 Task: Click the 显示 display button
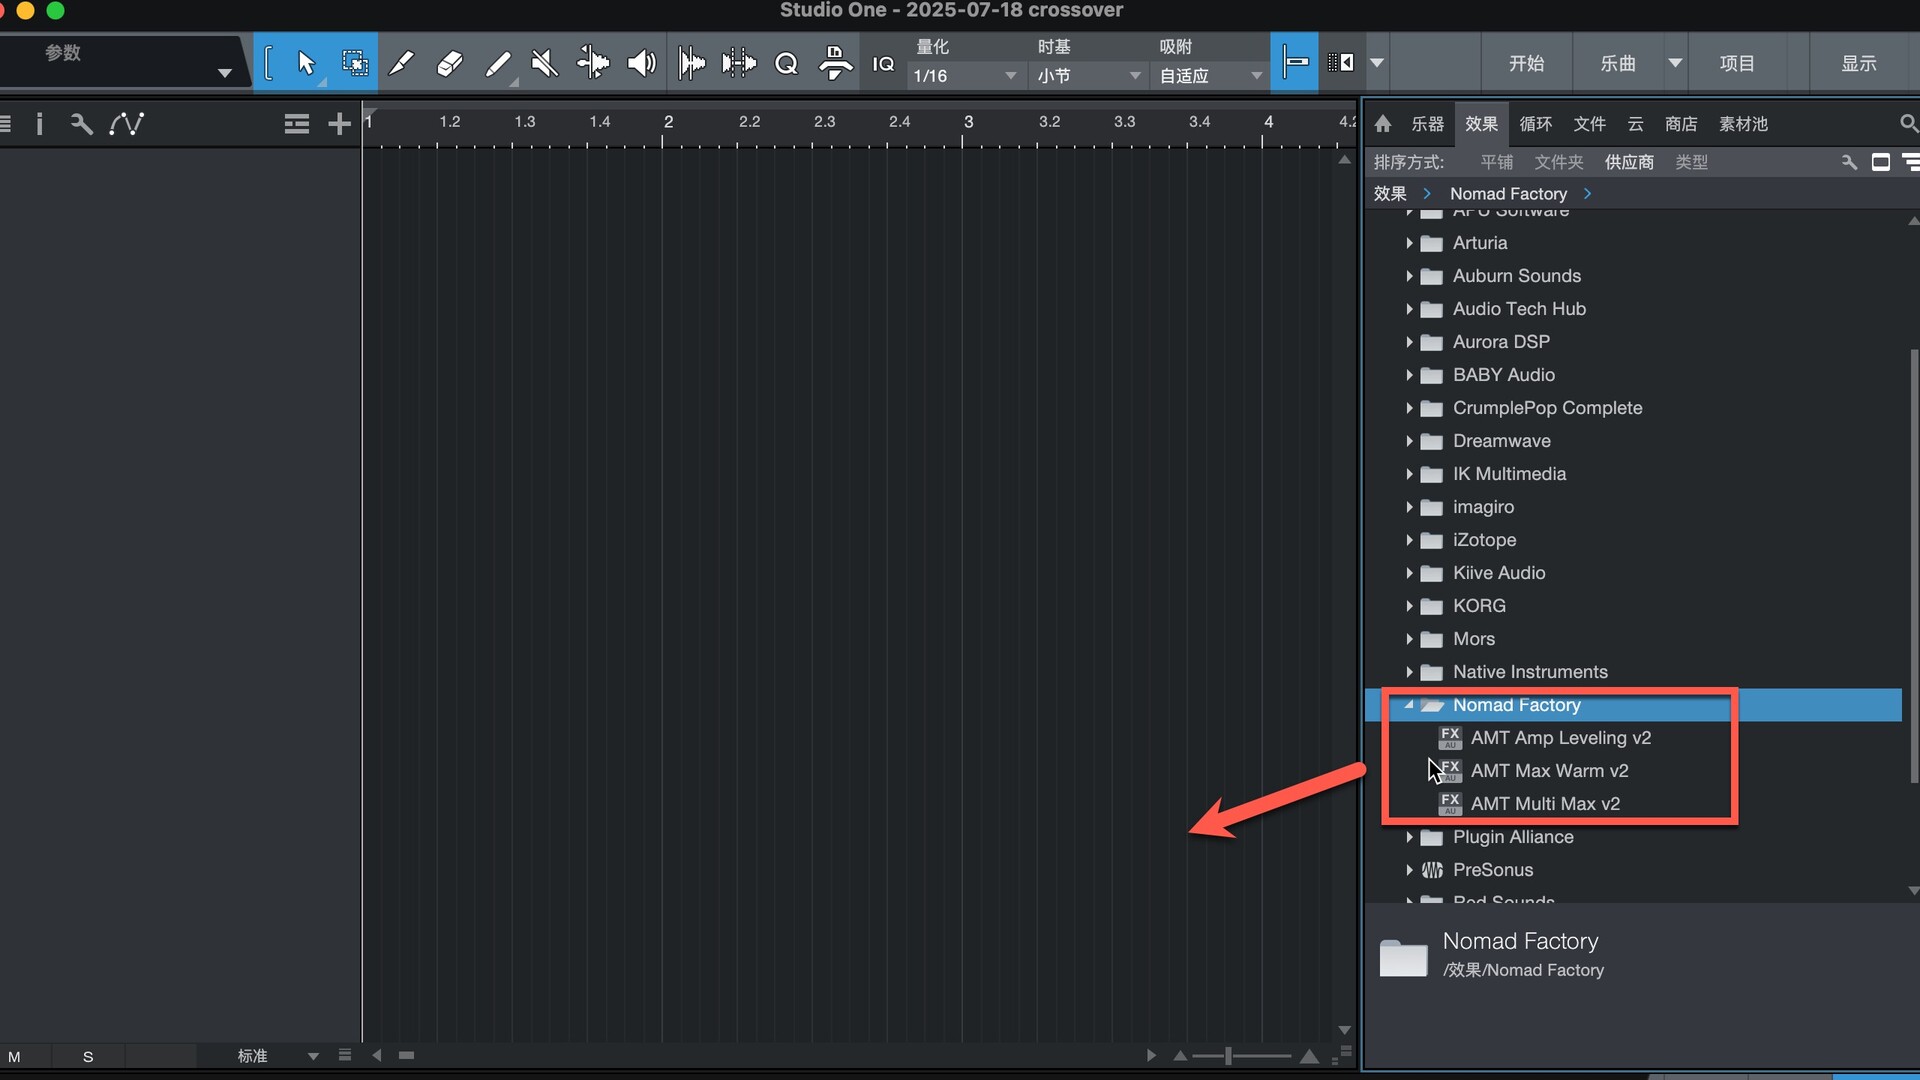pyautogui.click(x=1859, y=63)
